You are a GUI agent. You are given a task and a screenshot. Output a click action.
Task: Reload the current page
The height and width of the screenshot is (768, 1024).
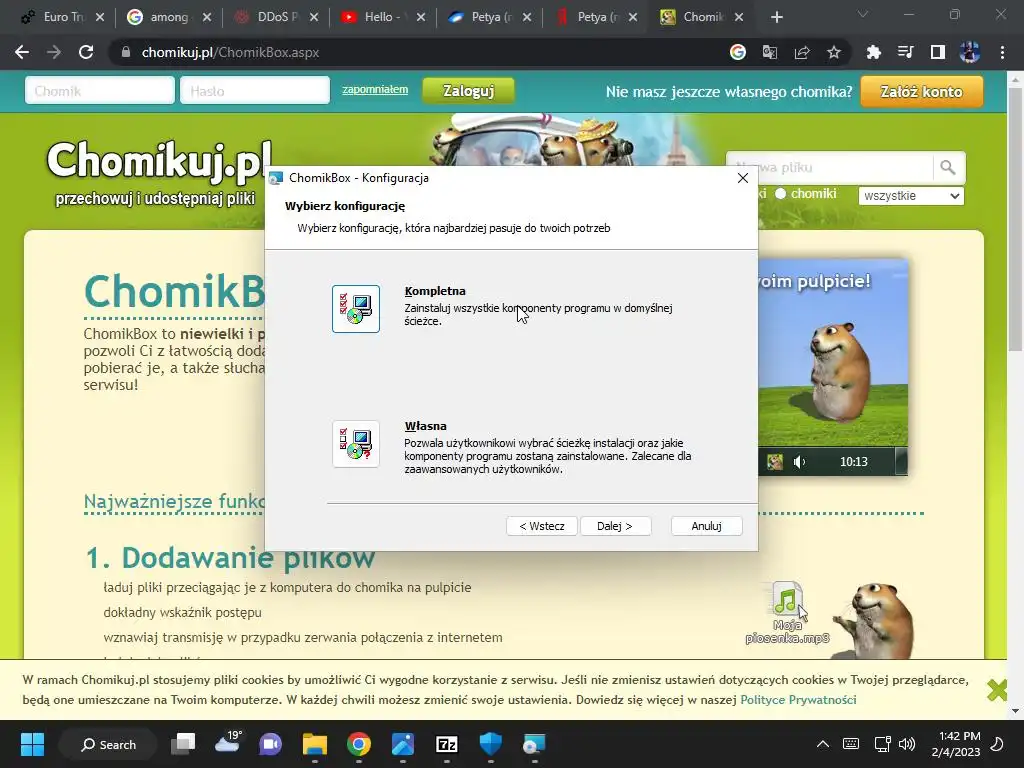coord(86,52)
